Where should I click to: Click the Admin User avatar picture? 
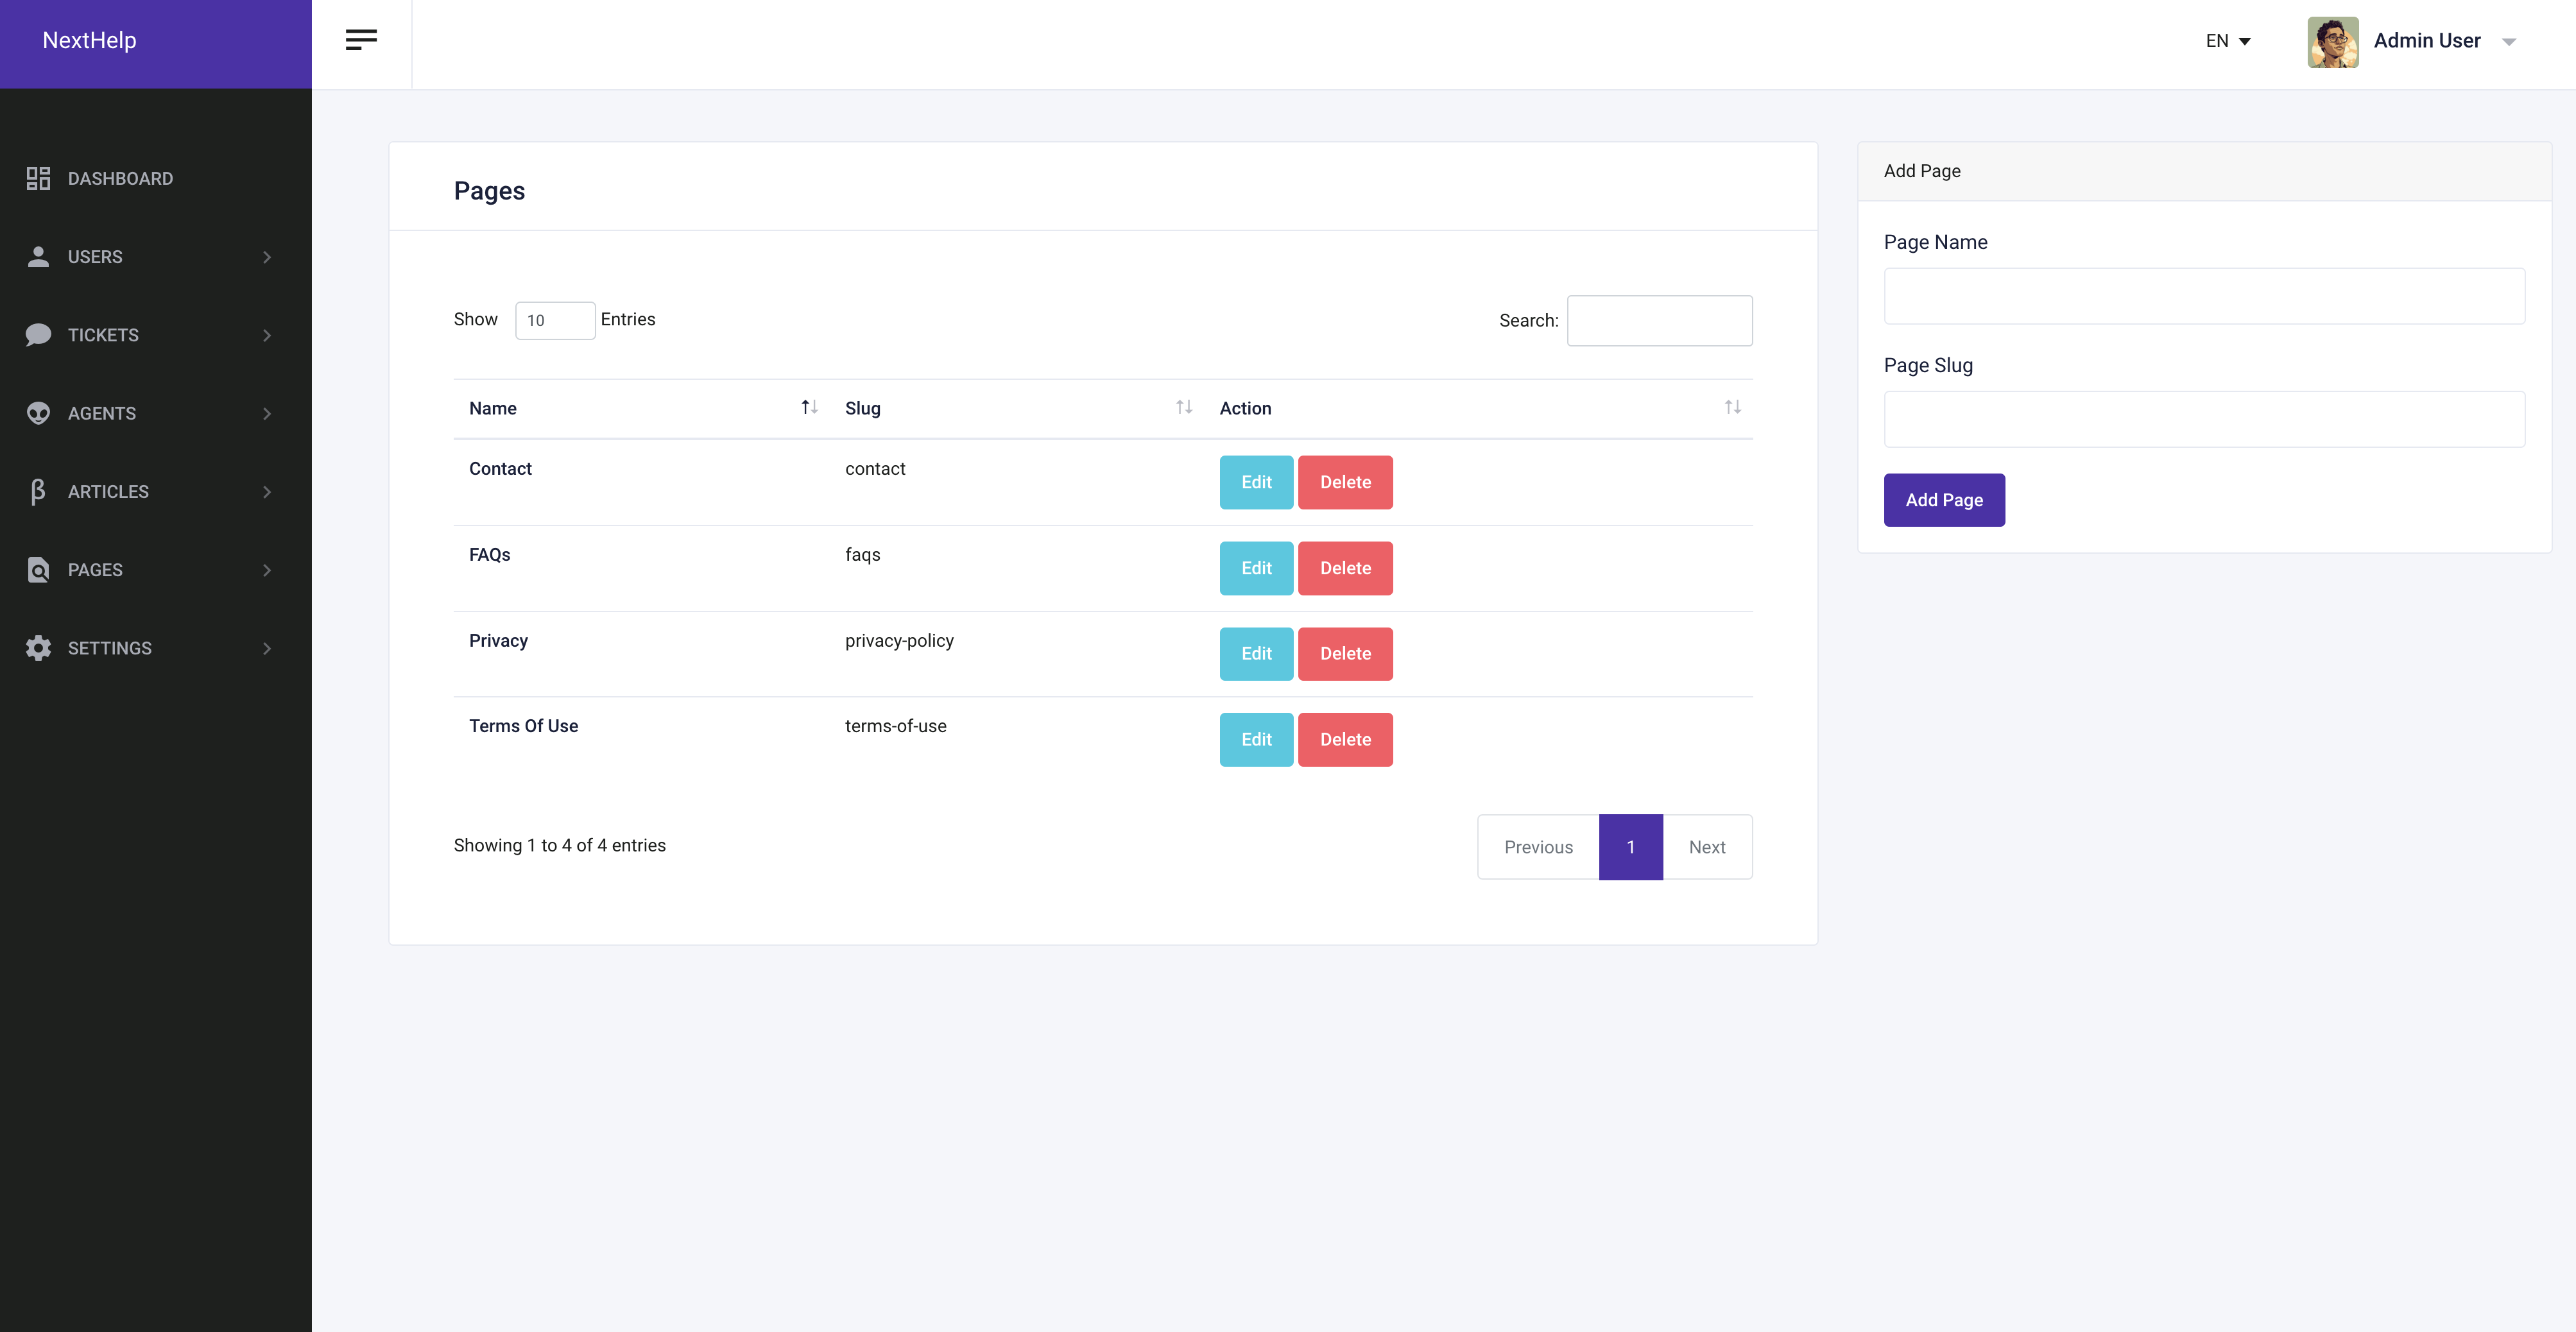click(x=2332, y=41)
